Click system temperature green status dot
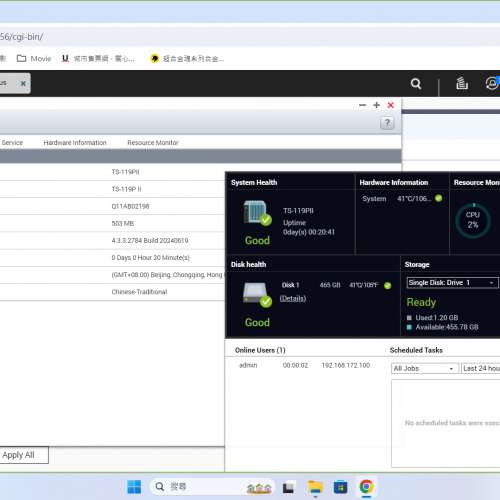500x500 pixels. 439,198
